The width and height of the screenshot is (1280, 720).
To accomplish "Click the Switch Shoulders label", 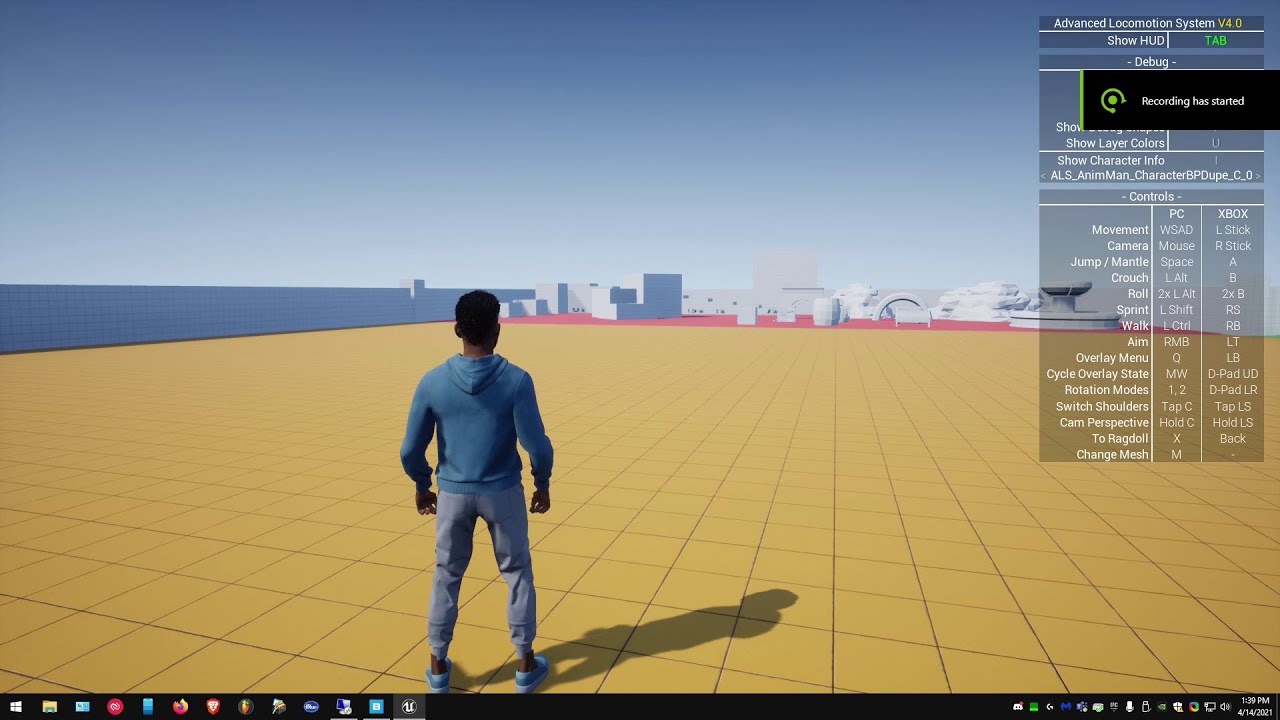I will point(1102,407).
